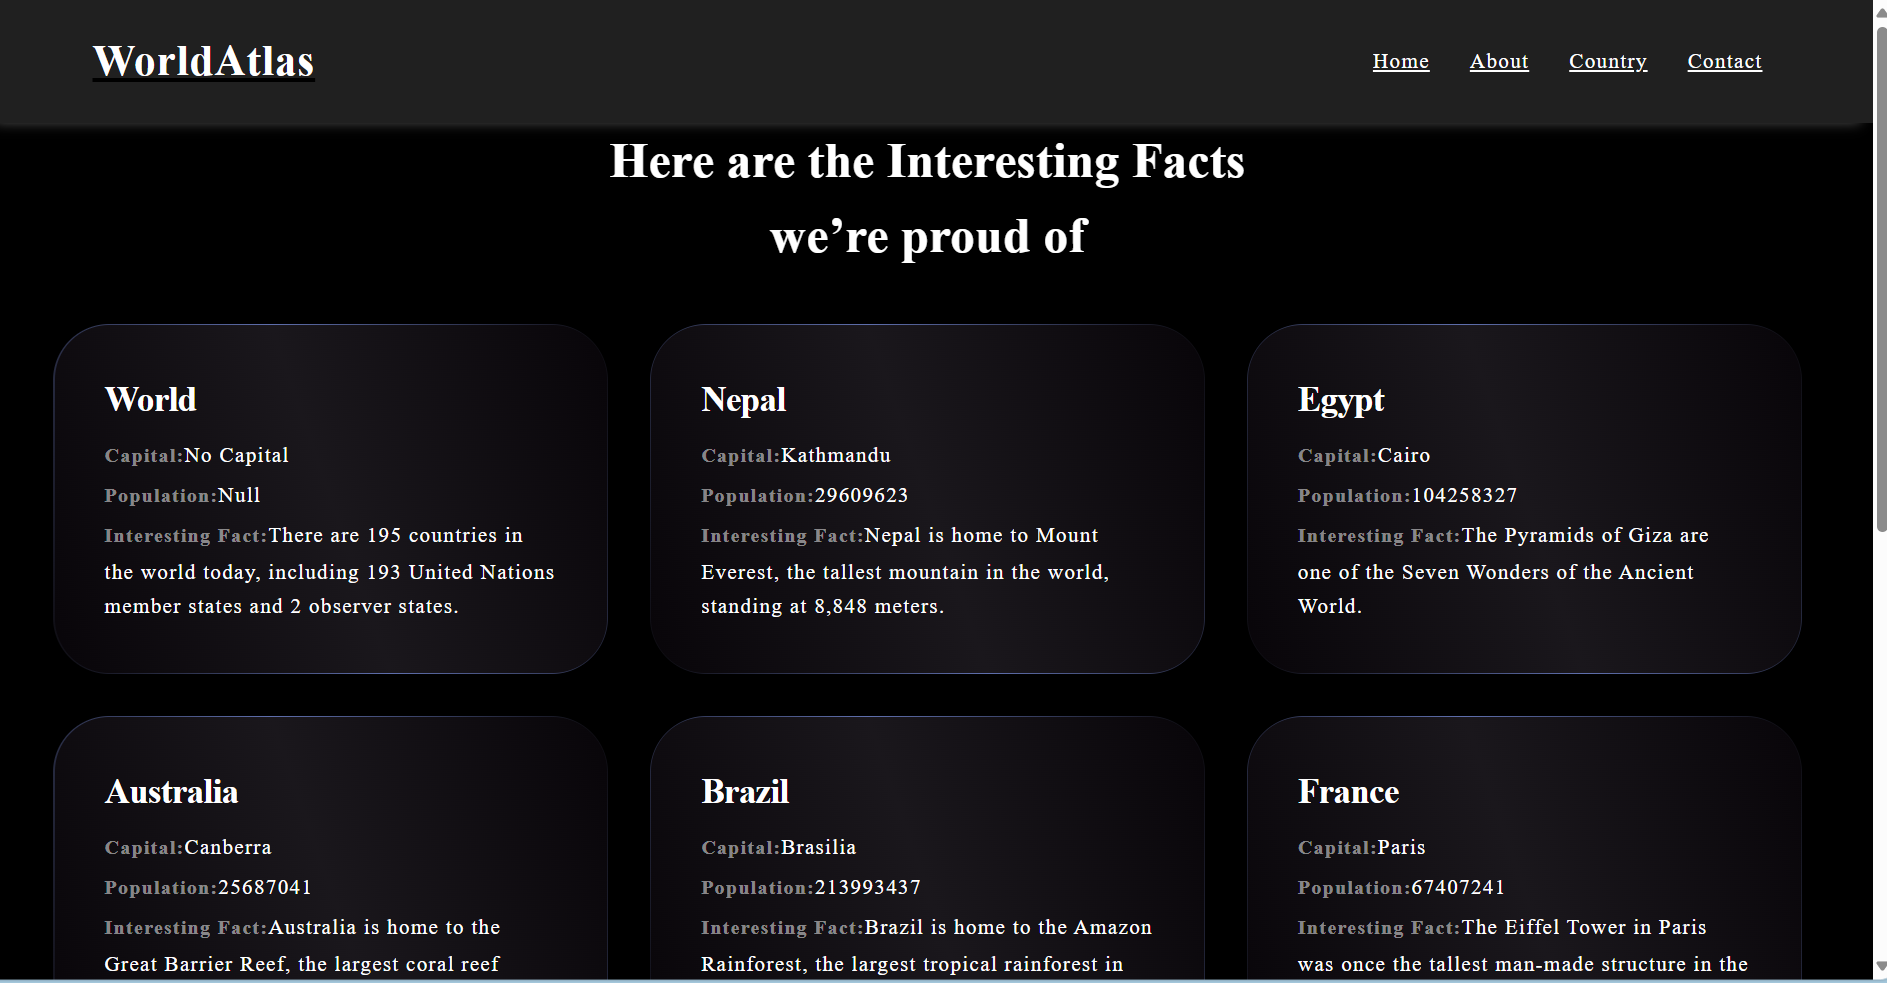Click 'Rainforest, the largest tropical rainforest' line
Screen dimensions: 1887x983
coord(911,964)
